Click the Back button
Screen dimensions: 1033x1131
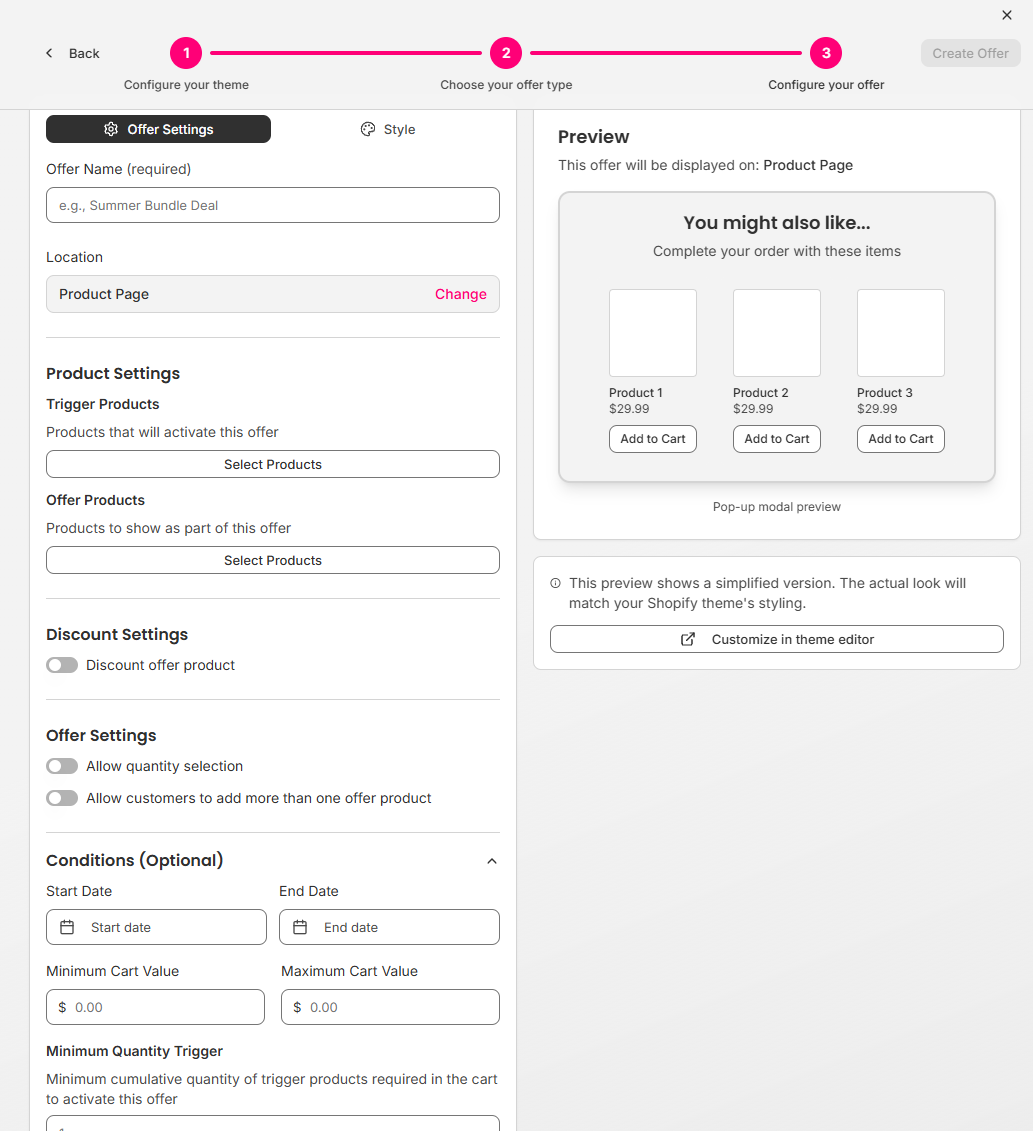click(72, 53)
